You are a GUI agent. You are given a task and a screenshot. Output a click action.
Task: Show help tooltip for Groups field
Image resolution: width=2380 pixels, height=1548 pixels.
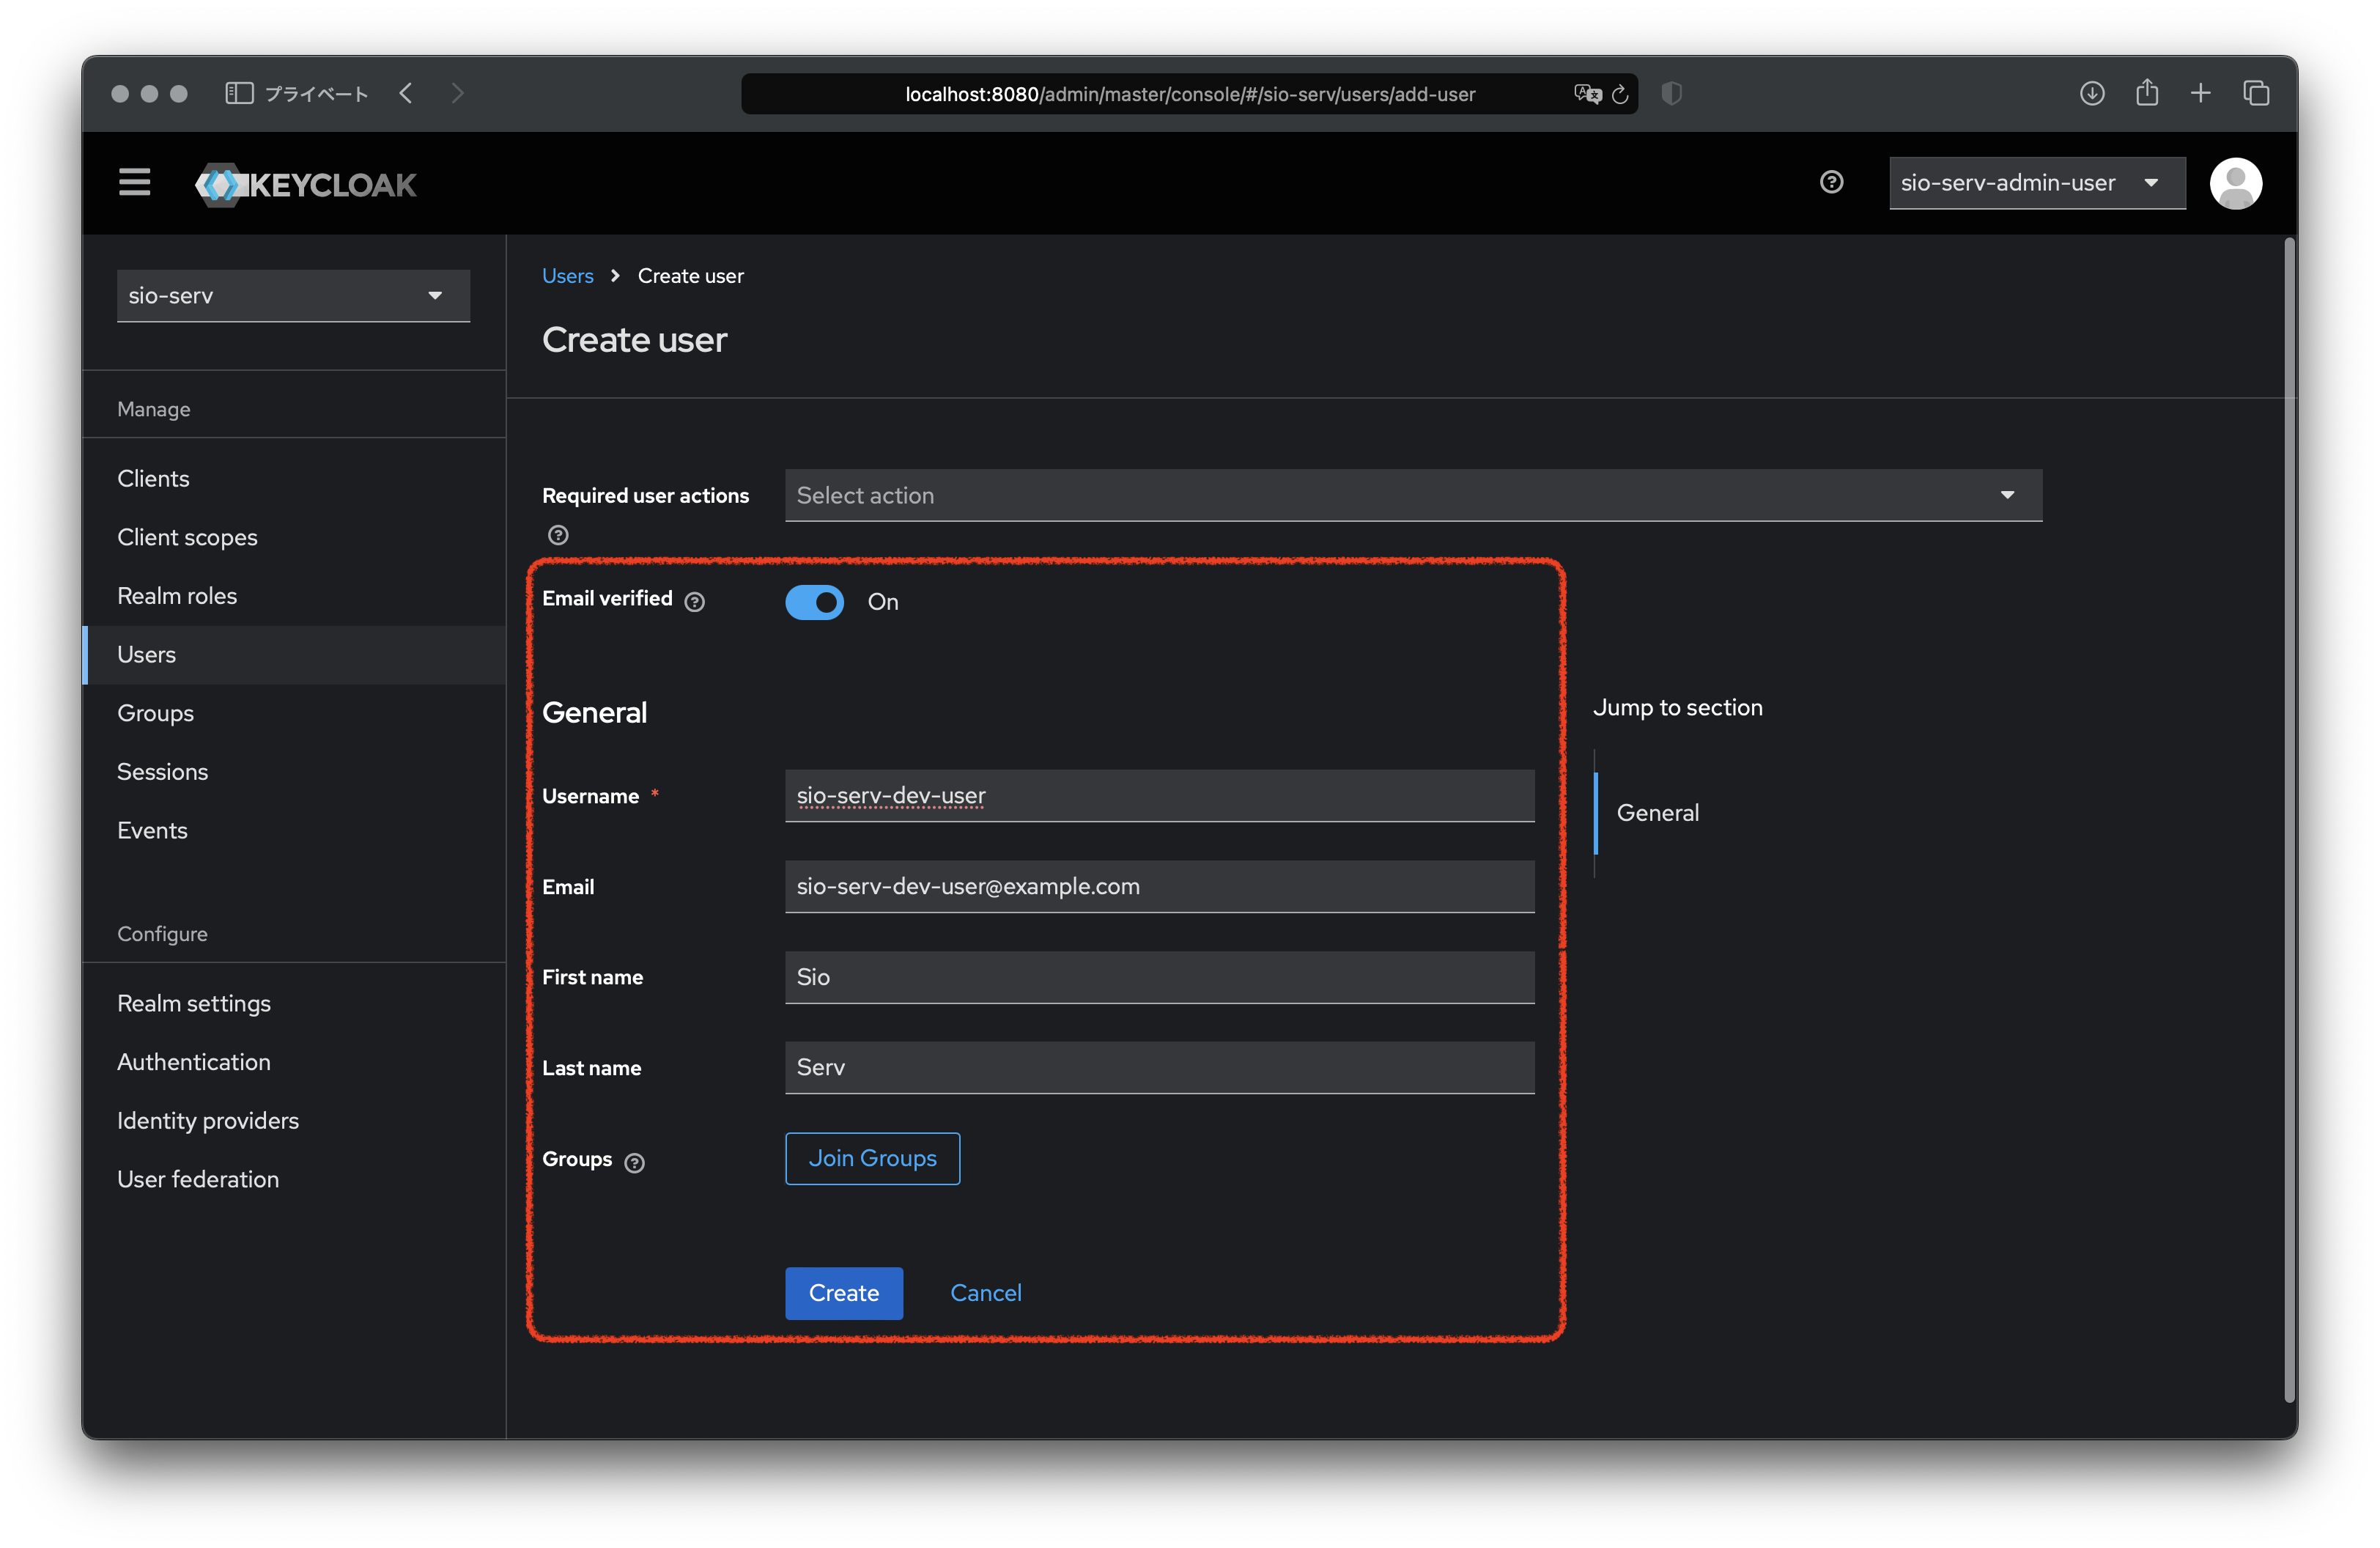tap(634, 1162)
